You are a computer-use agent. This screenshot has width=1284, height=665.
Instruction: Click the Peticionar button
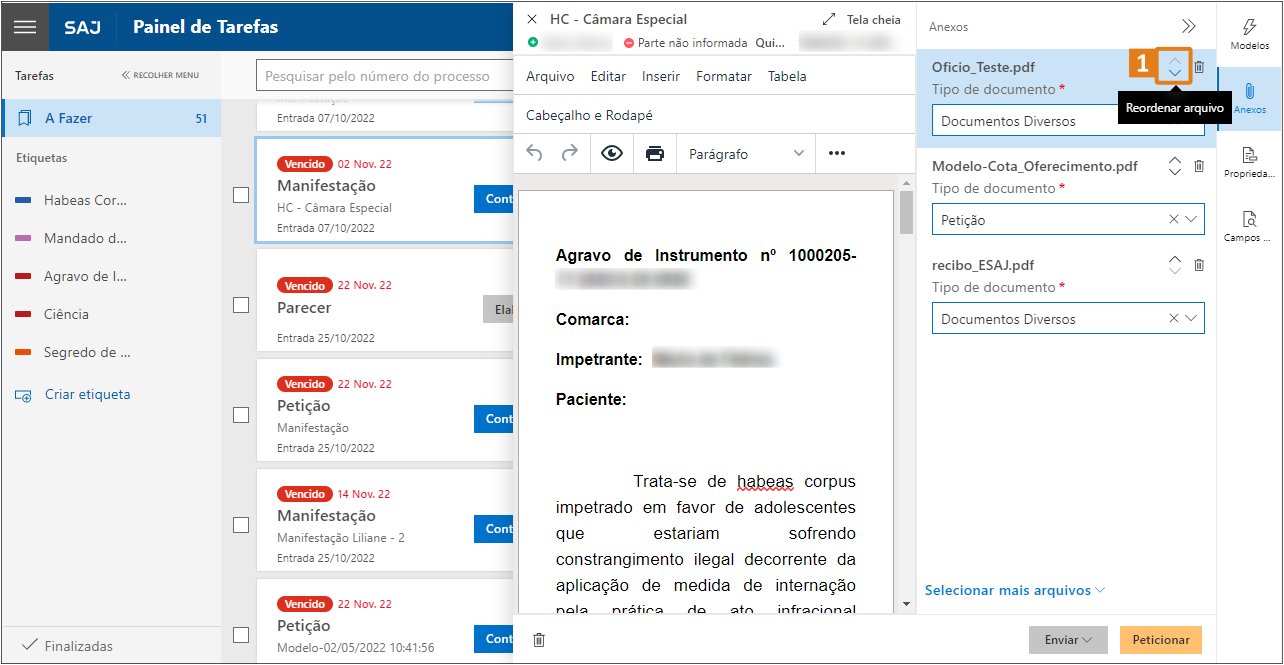pos(1160,639)
